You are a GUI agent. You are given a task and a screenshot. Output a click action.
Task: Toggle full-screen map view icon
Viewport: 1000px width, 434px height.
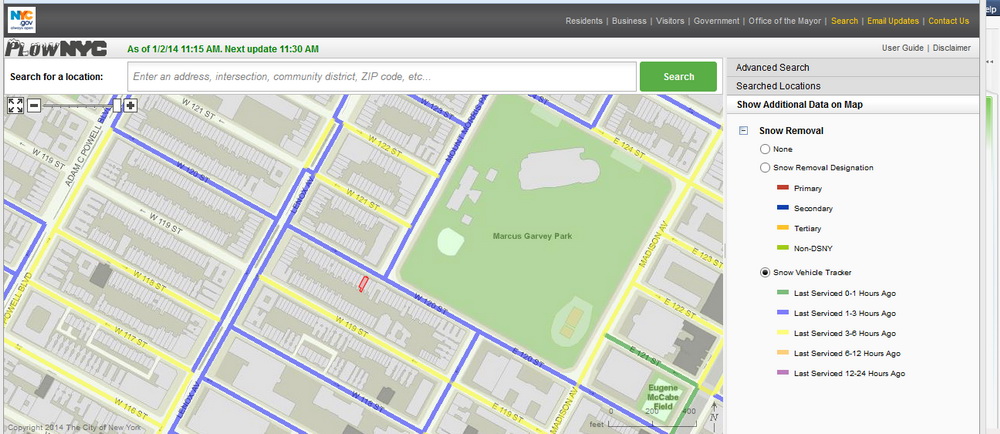(15, 105)
